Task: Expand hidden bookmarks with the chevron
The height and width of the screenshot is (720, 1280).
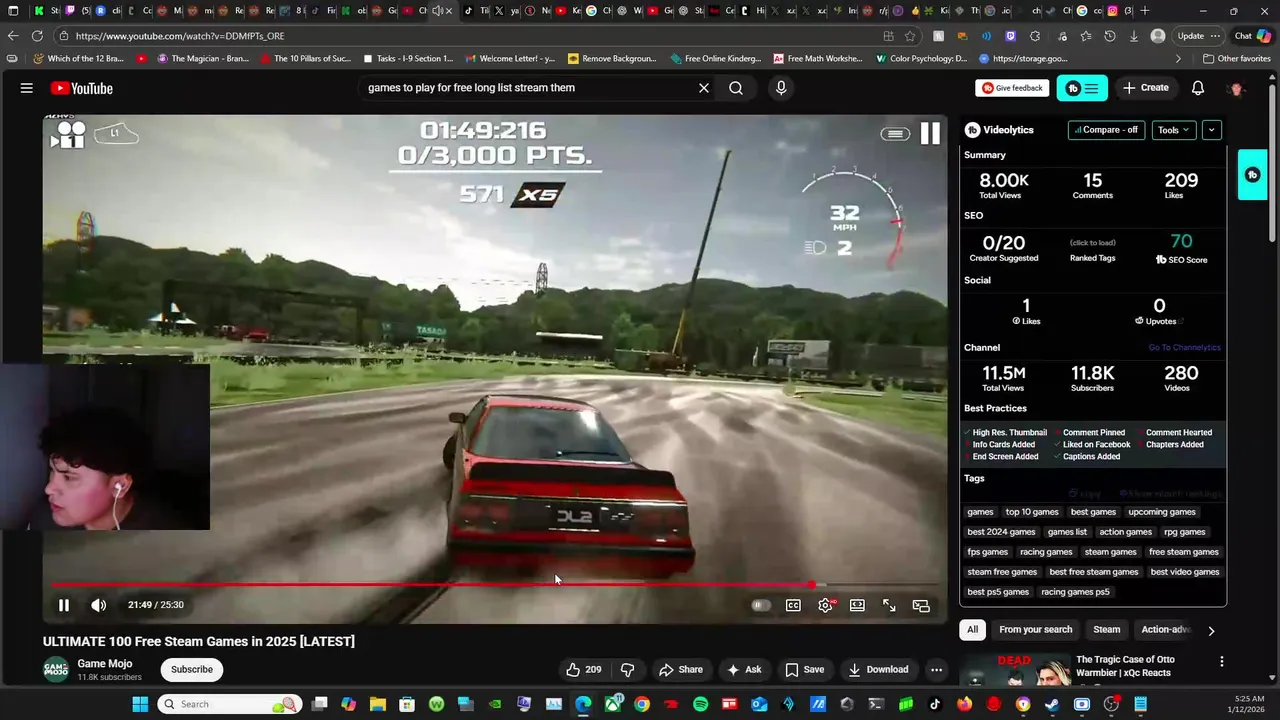Action: click(x=1178, y=59)
